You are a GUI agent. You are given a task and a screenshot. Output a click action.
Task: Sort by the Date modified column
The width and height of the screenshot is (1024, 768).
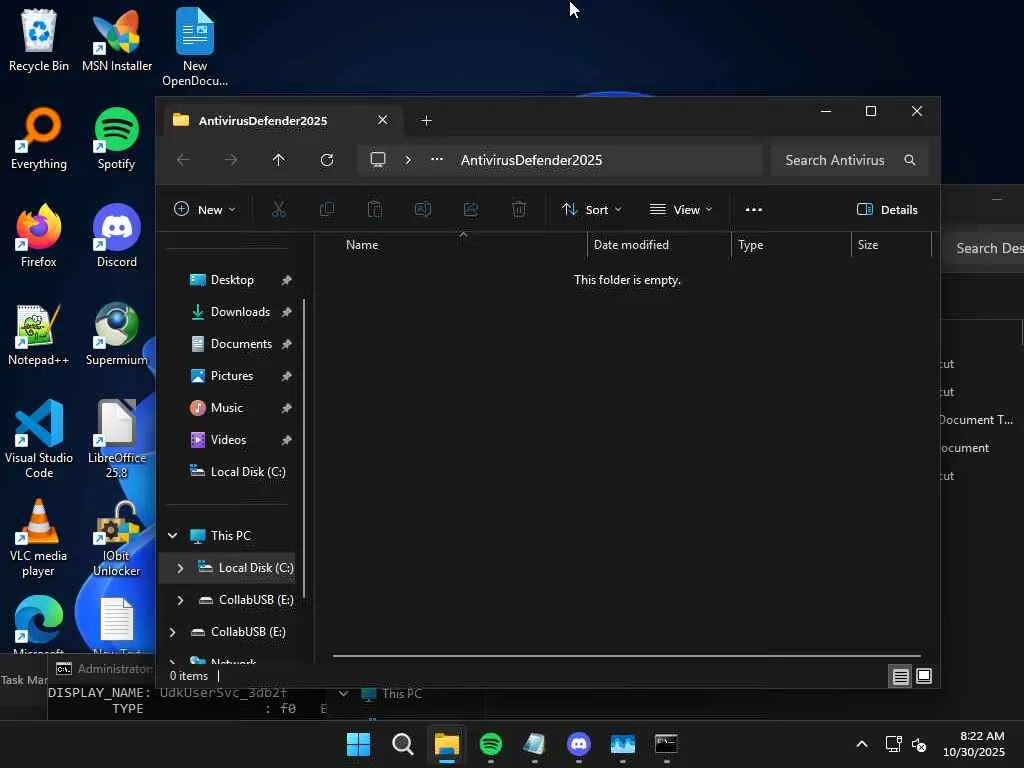(x=631, y=245)
